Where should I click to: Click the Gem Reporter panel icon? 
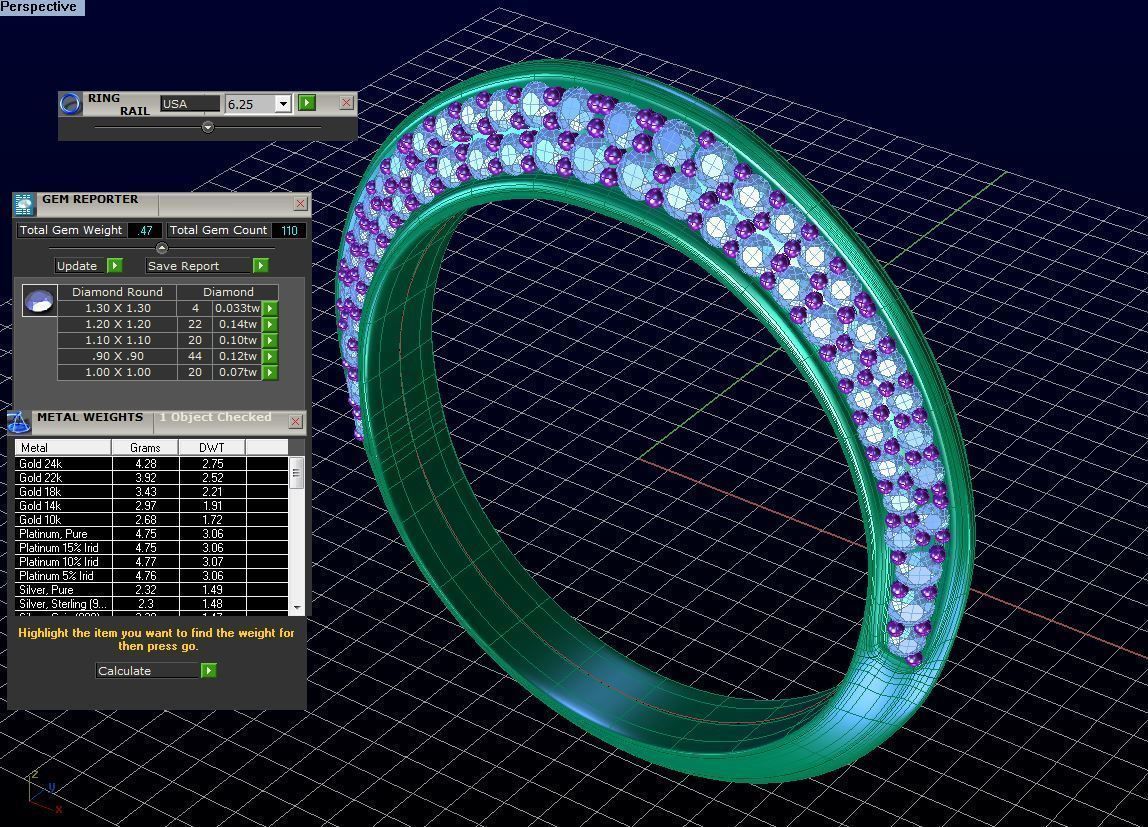(24, 204)
